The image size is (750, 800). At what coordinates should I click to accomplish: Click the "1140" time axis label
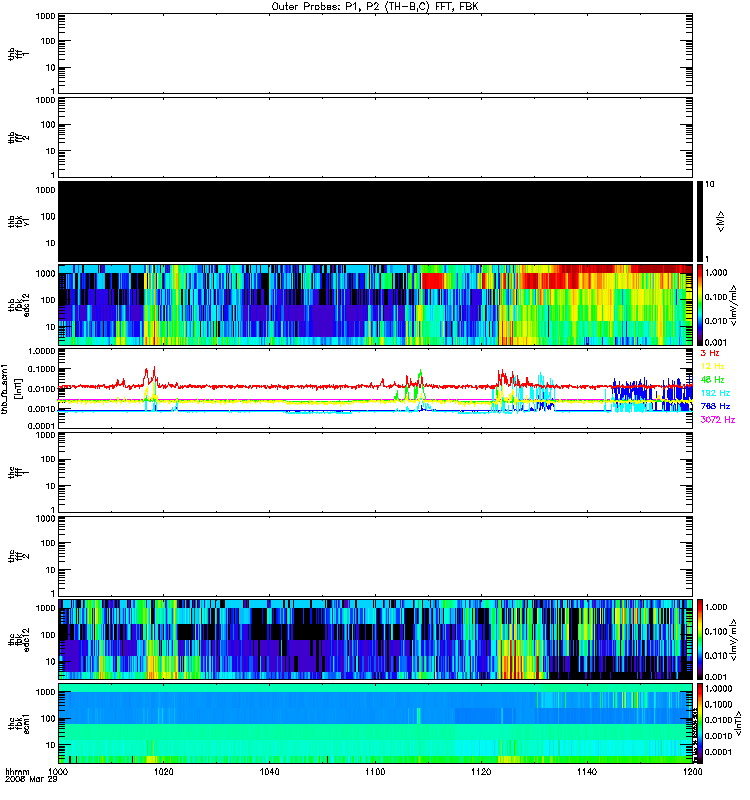587,772
